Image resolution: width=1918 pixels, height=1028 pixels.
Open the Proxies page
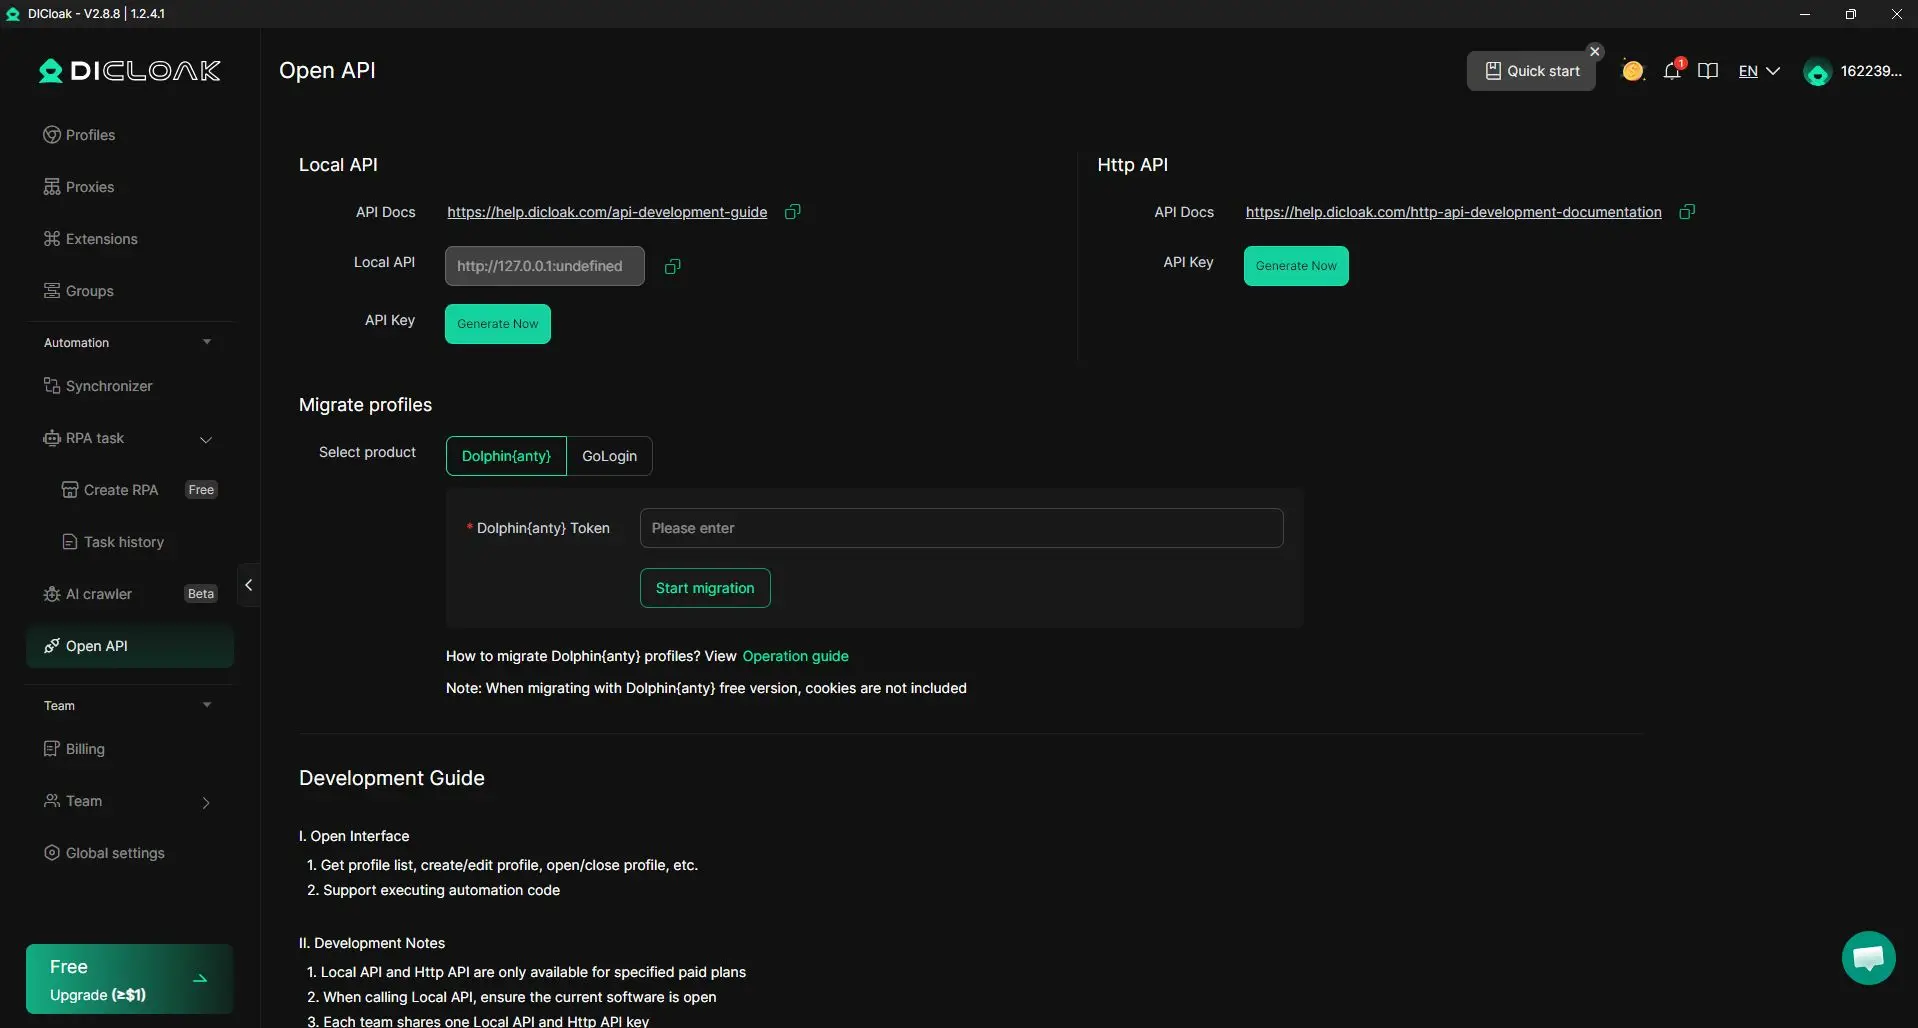[x=90, y=187]
